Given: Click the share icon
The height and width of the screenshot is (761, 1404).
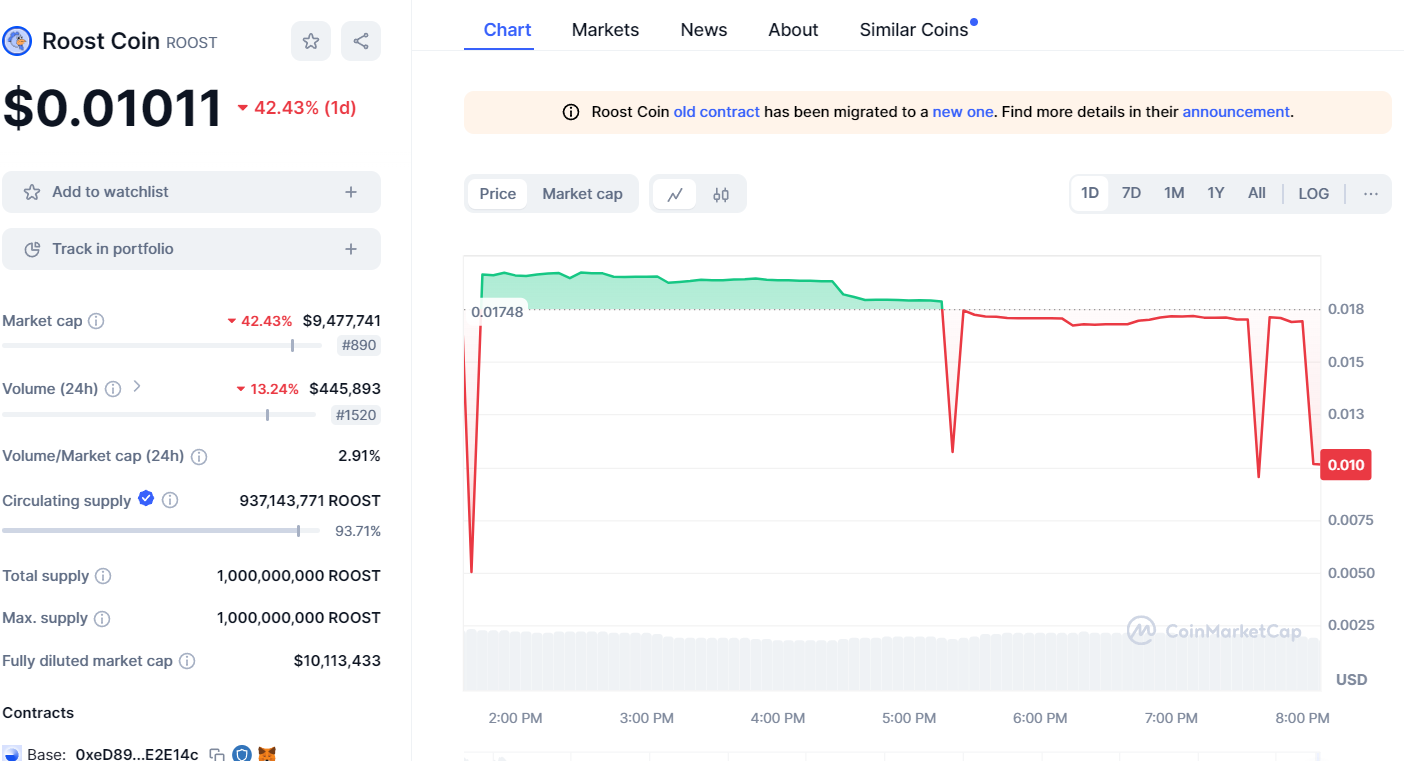Looking at the screenshot, I should coord(361,41).
